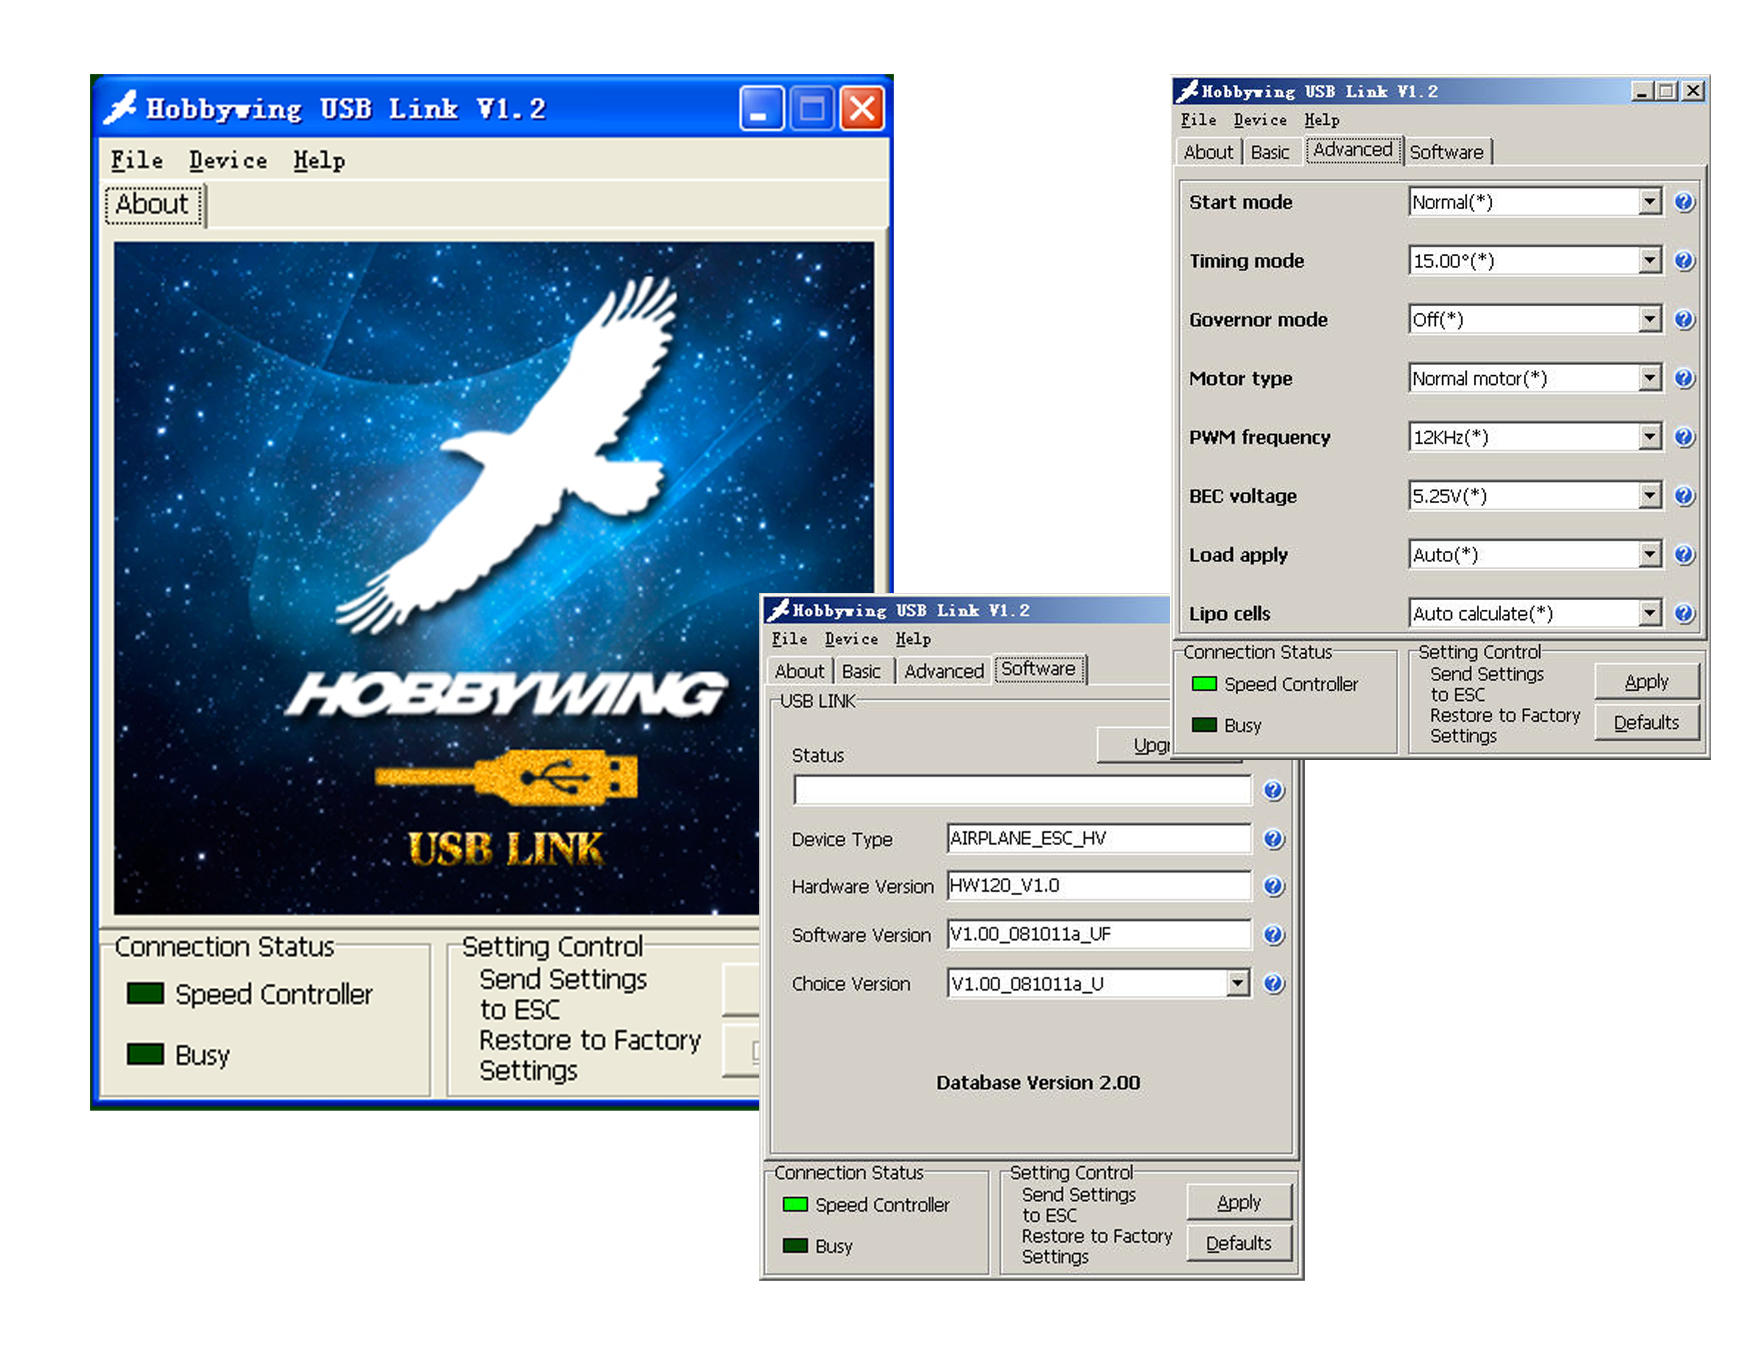Switch to Advanced tab in Software window
The width and height of the screenshot is (1760, 1360).
click(x=944, y=671)
